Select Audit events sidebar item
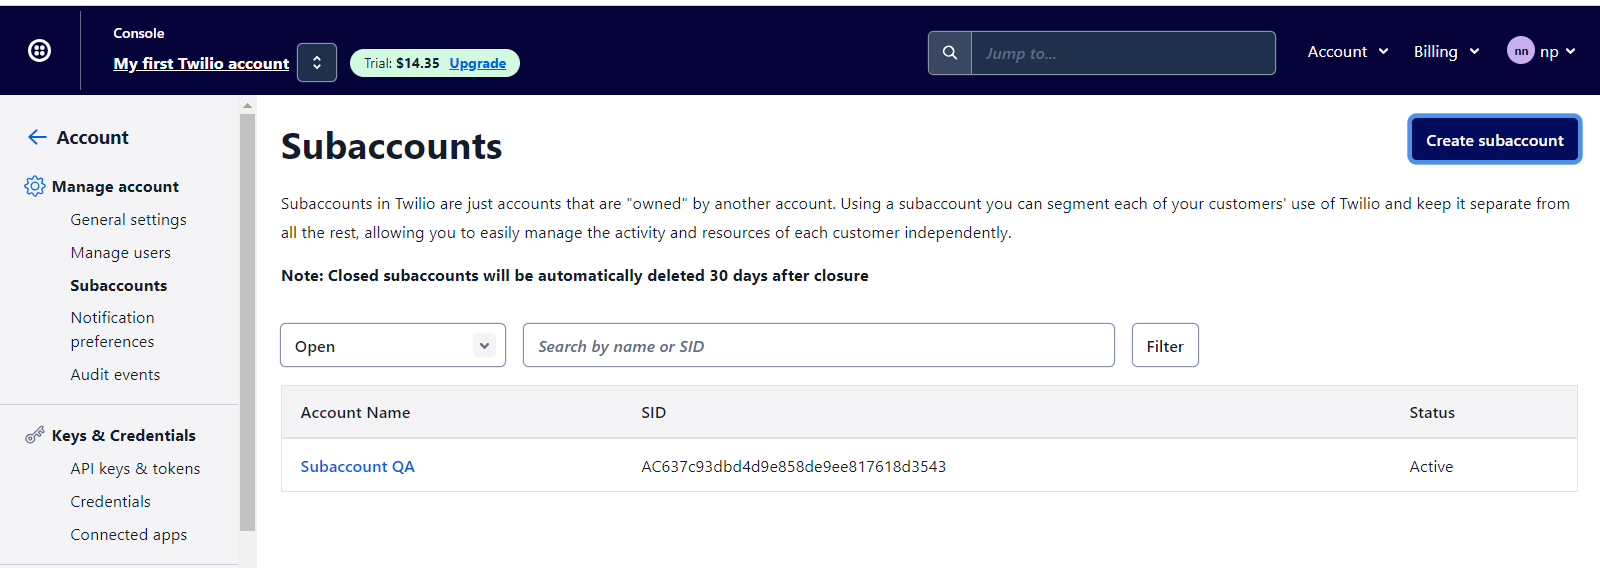Viewport: 1600px width, 568px height. click(115, 375)
